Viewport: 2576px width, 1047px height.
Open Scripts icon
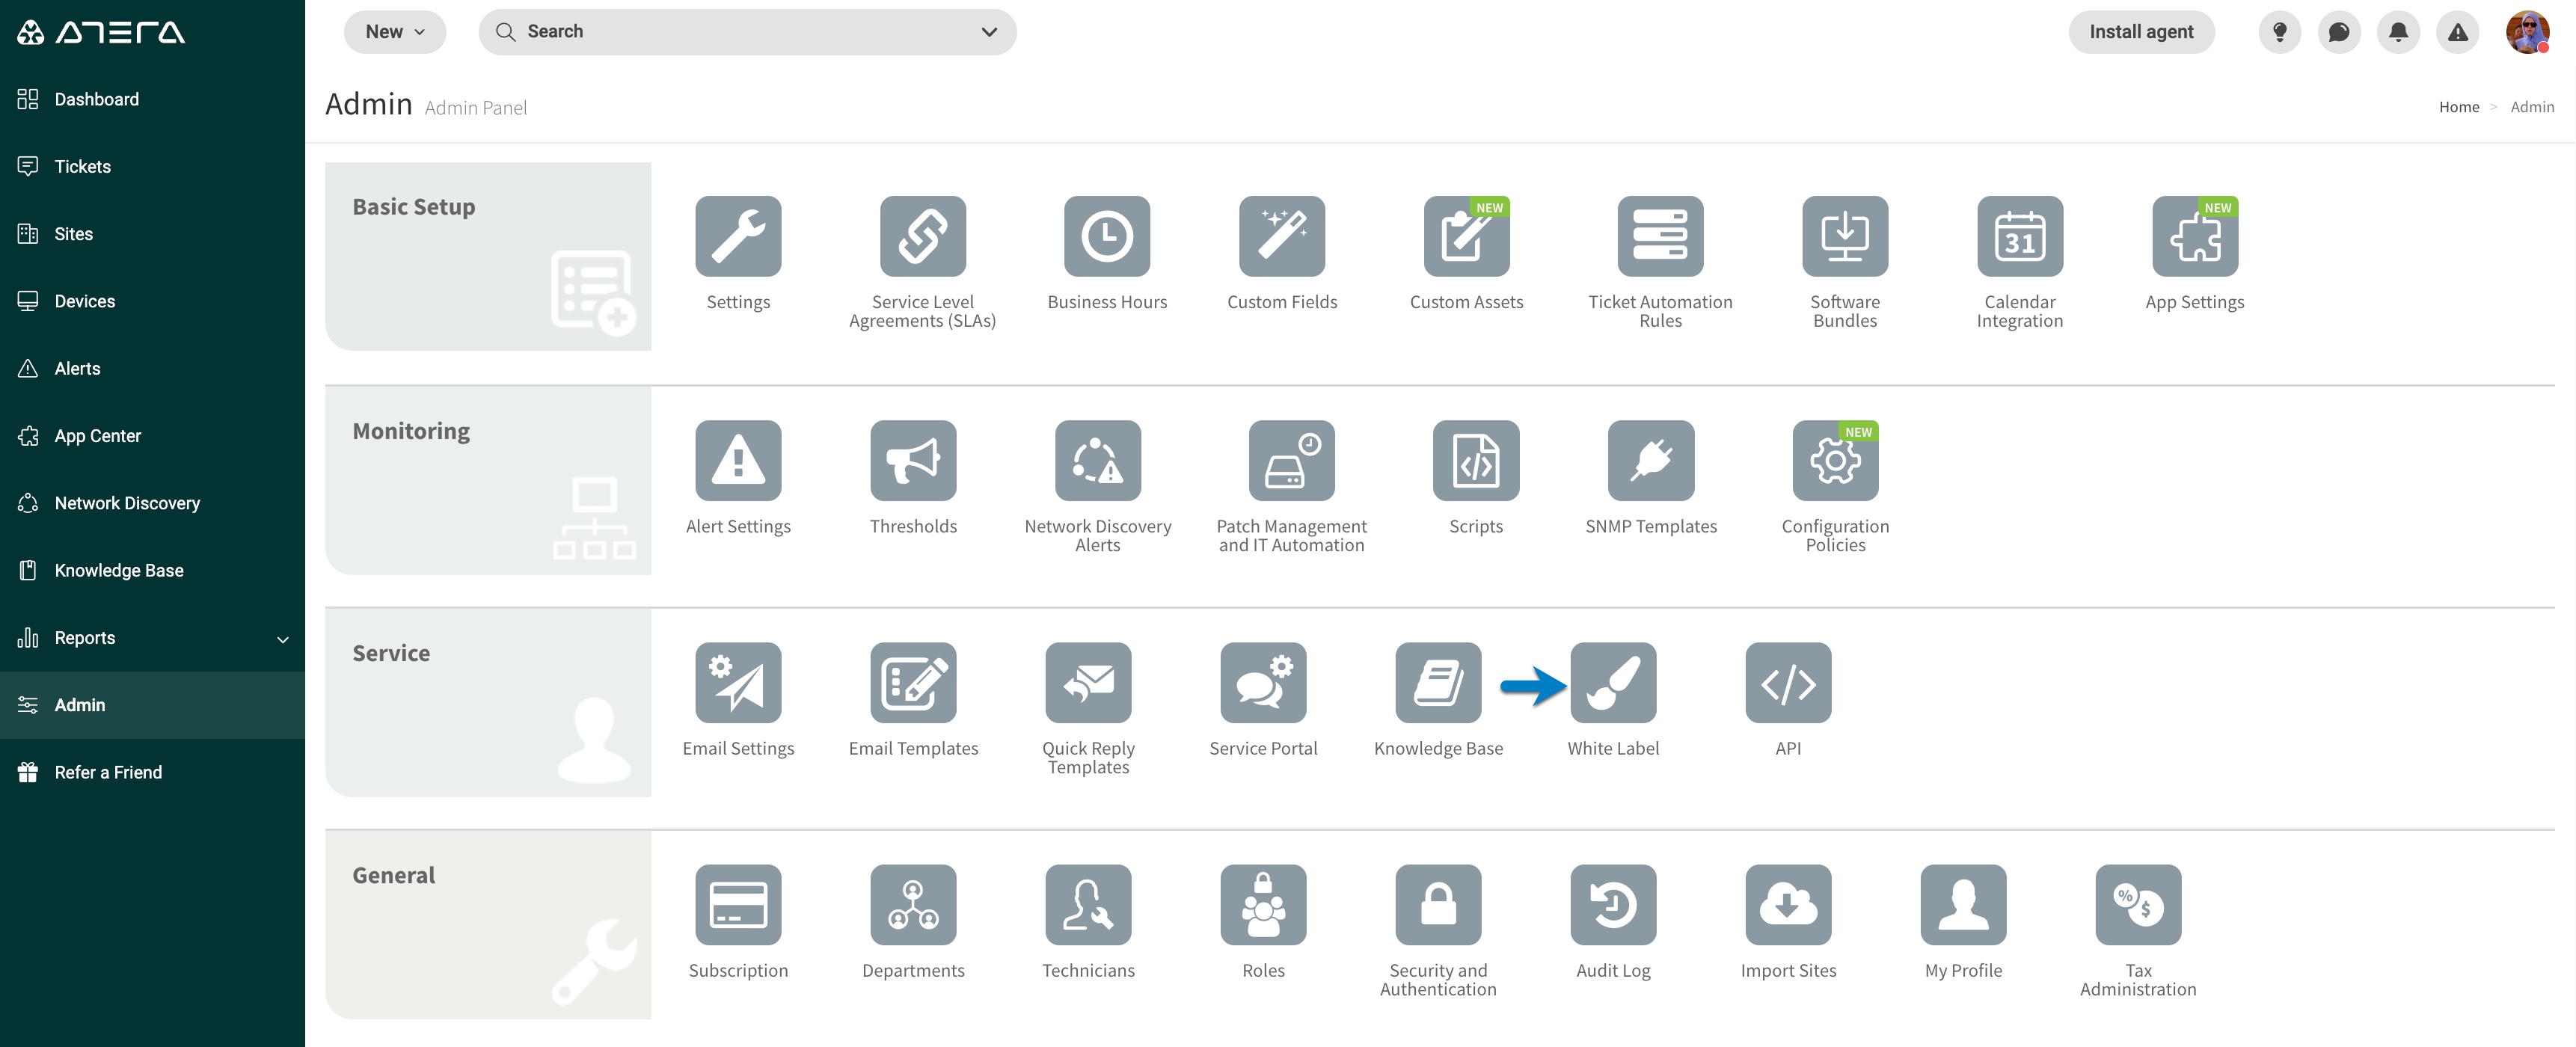tap(1476, 460)
